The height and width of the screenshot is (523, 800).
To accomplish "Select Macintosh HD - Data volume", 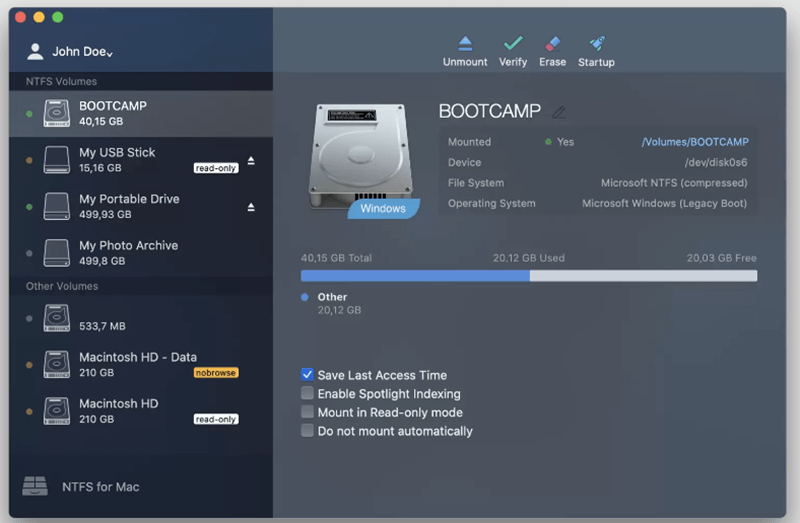I will pyautogui.click(x=137, y=364).
